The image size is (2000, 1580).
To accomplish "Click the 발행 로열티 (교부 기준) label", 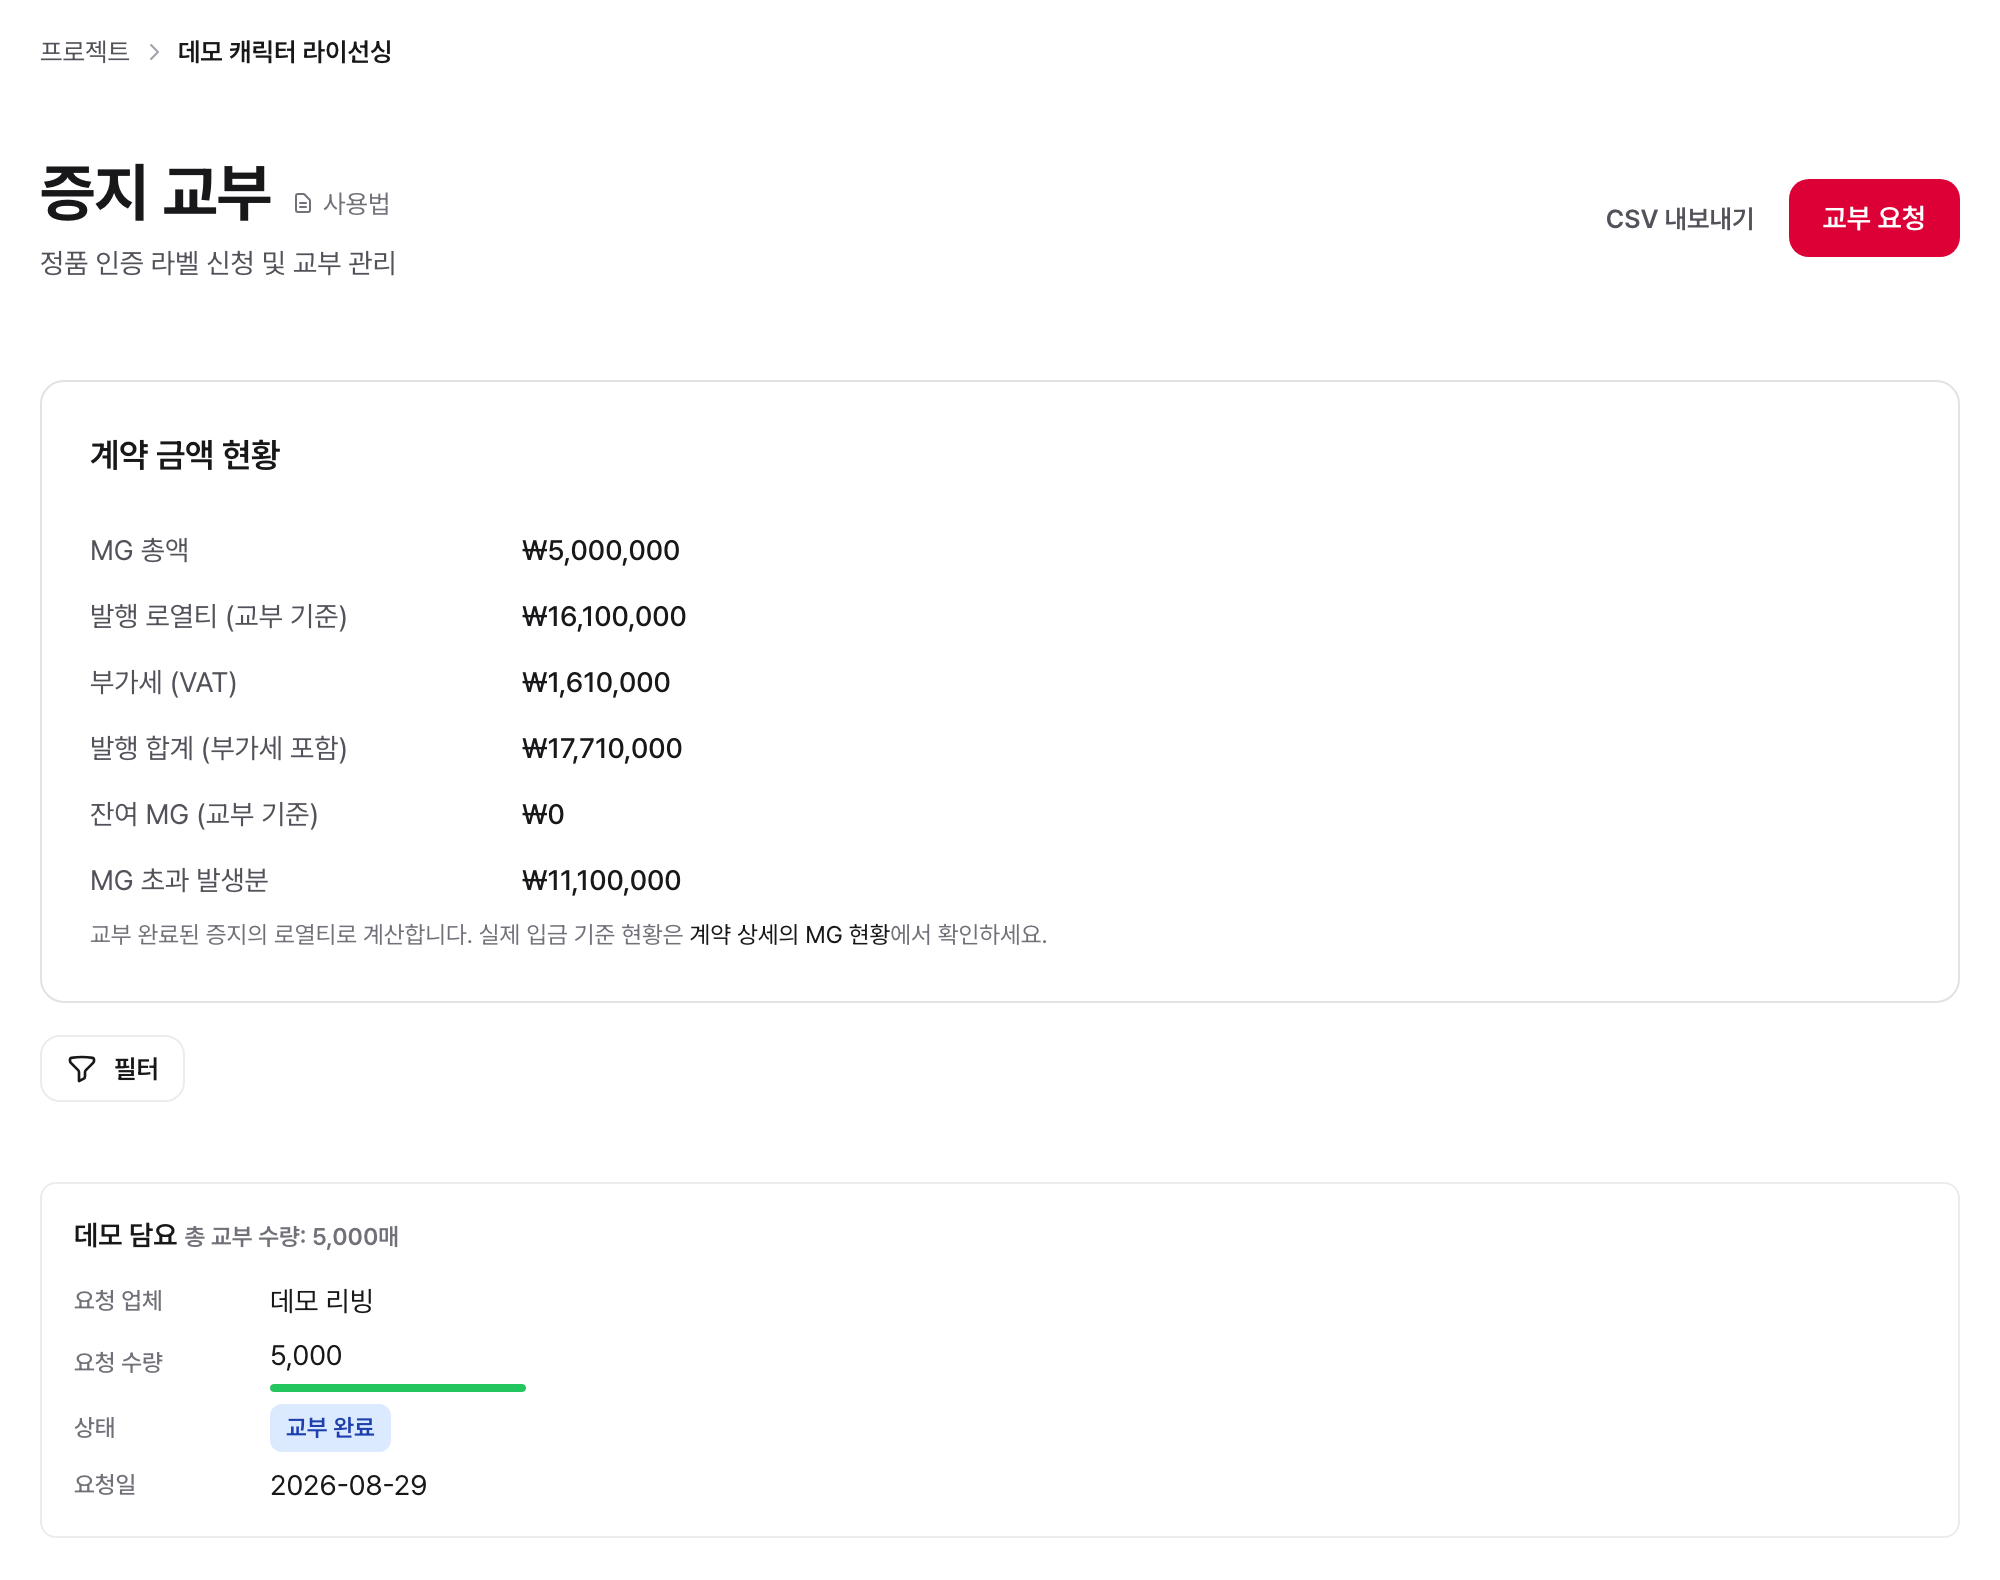I will coord(218,616).
